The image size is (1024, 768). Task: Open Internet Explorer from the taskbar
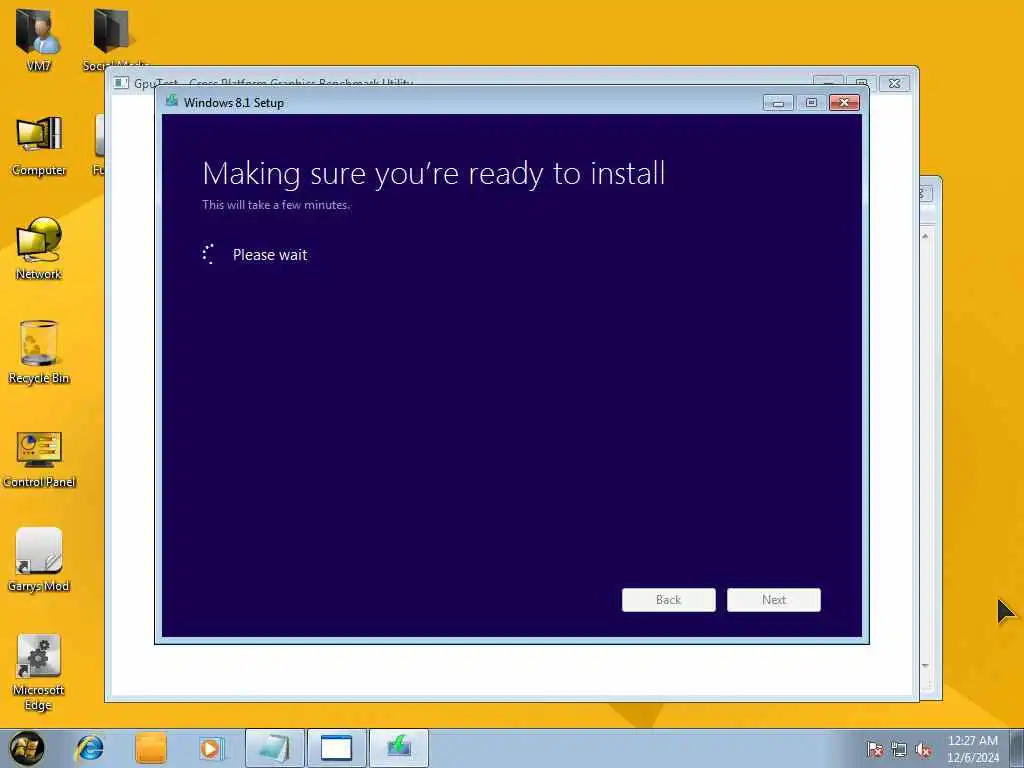[89, 748]
